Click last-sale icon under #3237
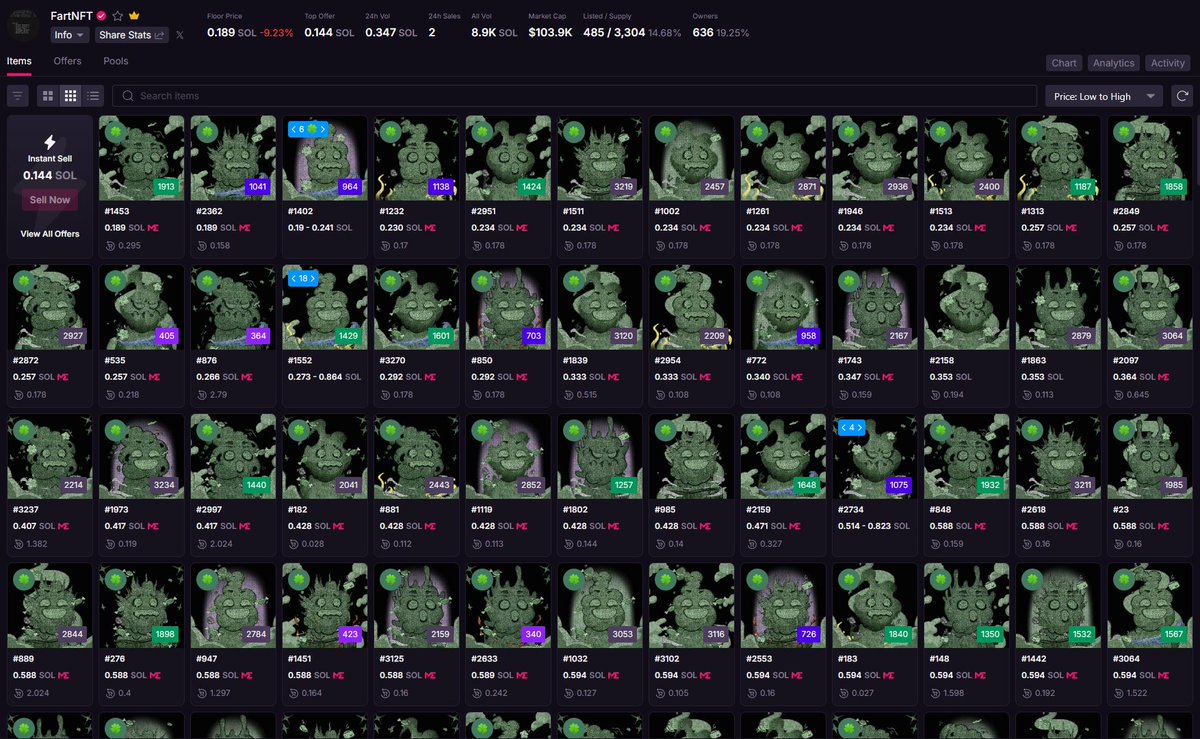This screenshot has height=739, width=1200. (x=18, y=543)
